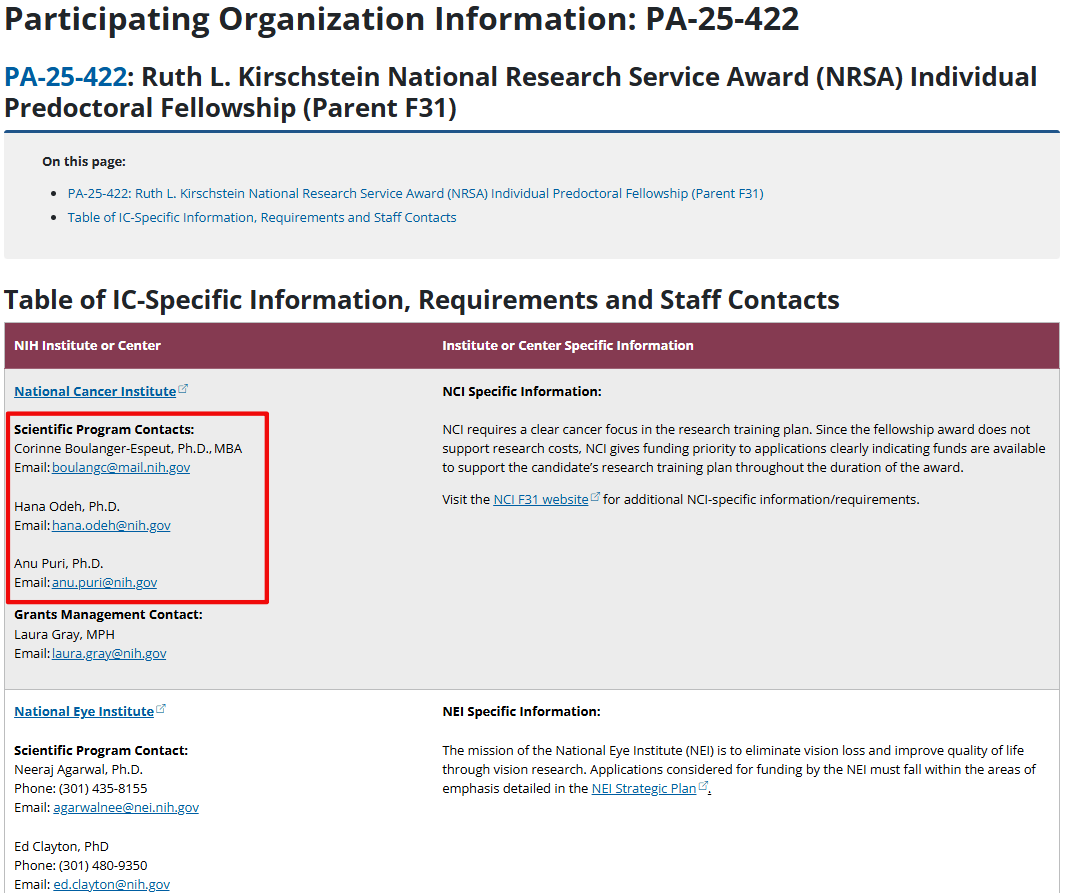The image size is (1074, 893).
Task: Click the hana.odeh@nih.gov email link
Action: [111, 525]
